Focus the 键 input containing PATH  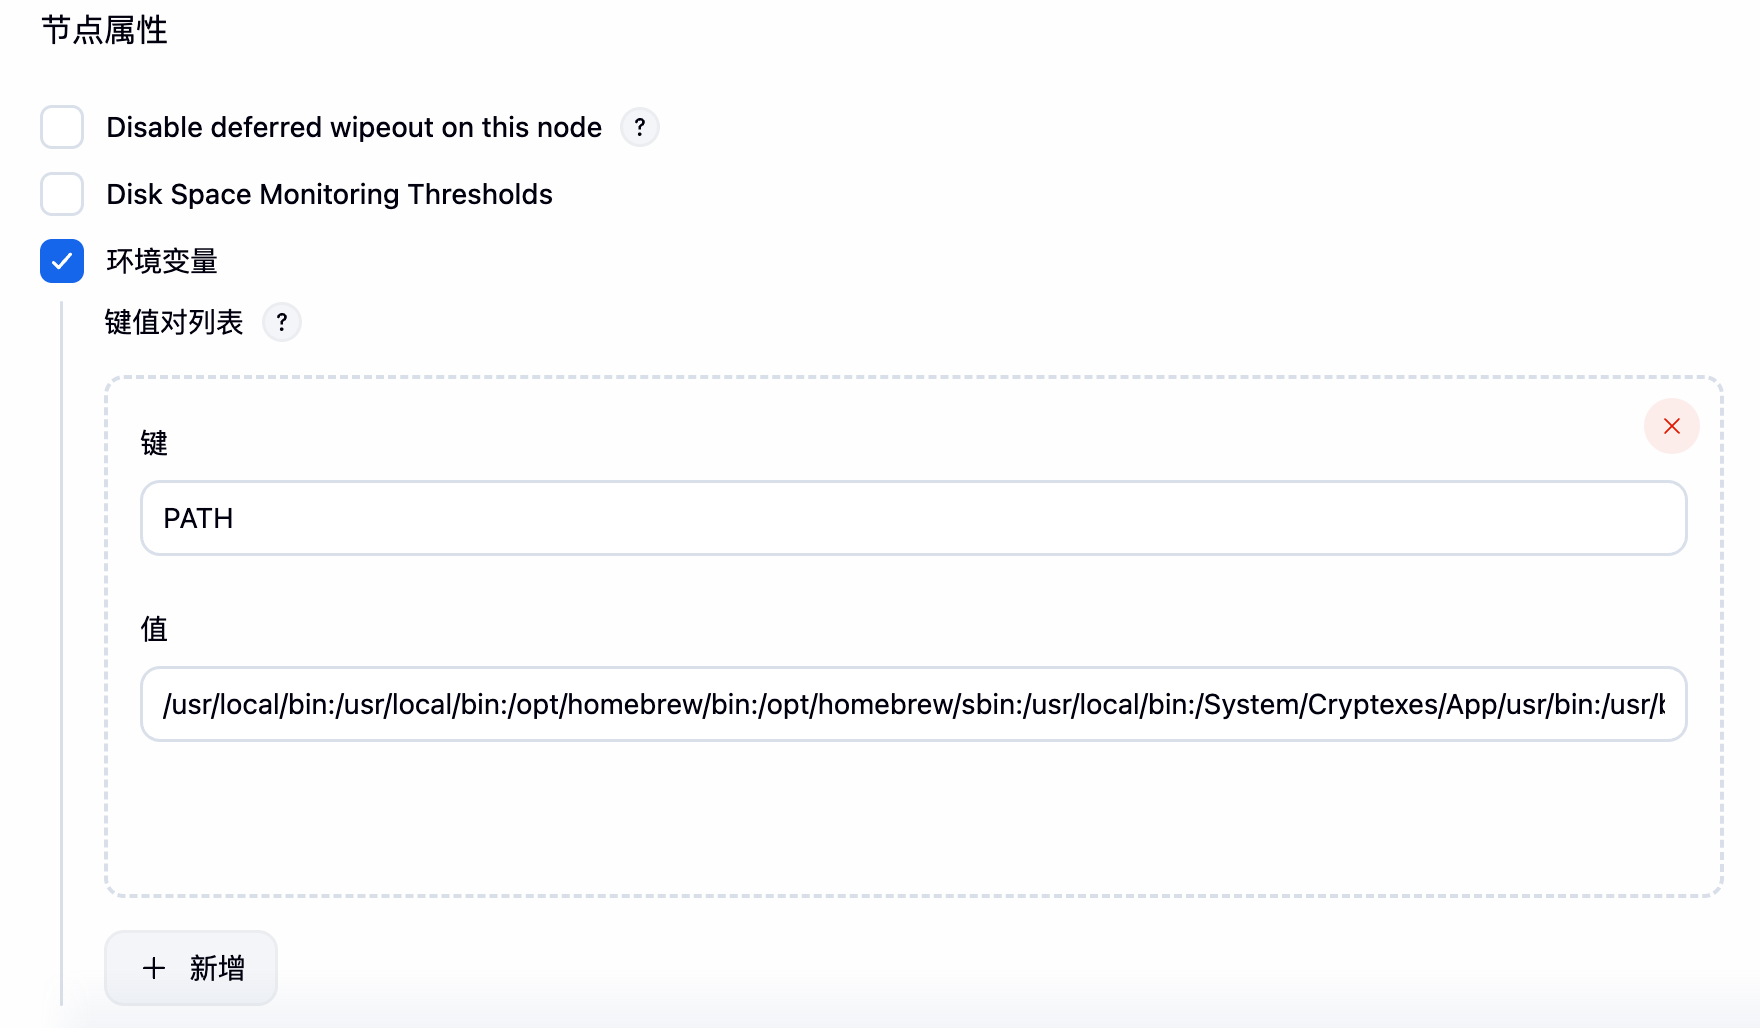[913, 518]
